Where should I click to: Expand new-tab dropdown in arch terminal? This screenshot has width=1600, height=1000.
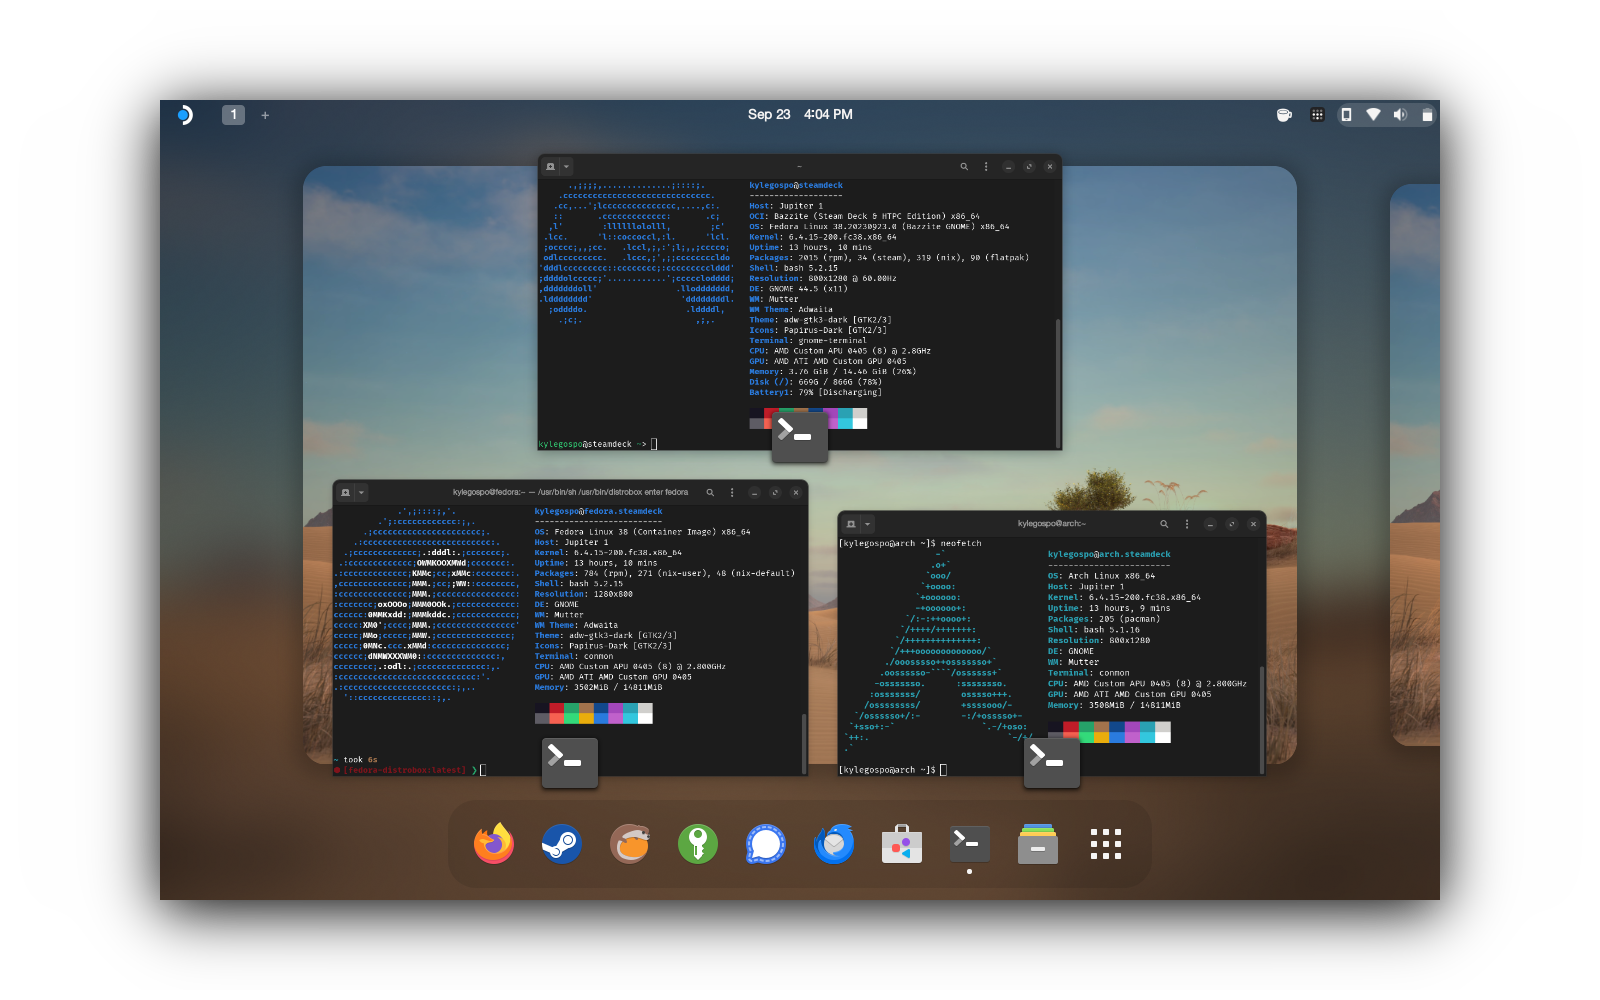[x=867, y=523]
